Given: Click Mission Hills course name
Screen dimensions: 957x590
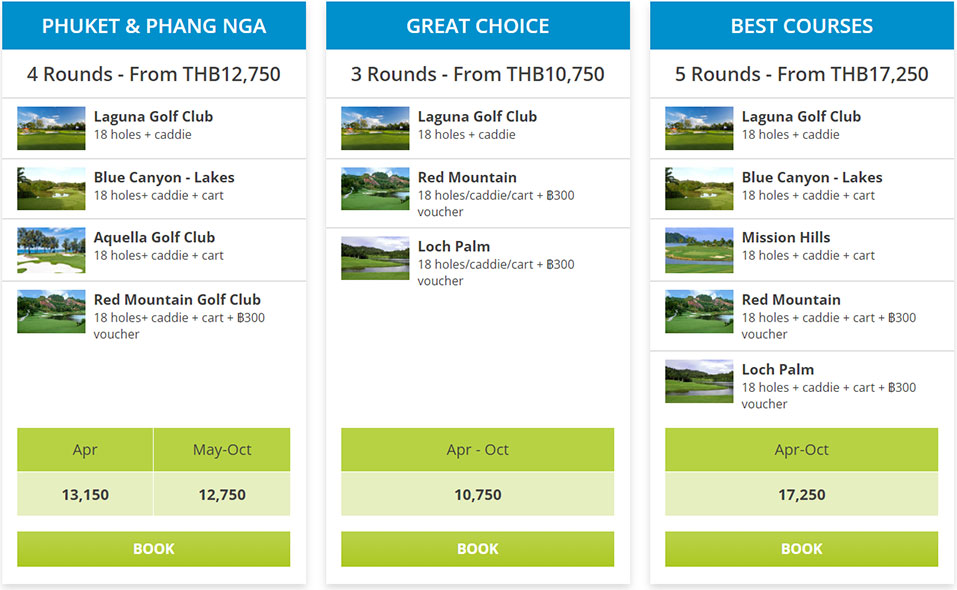Looking at the screenshot, I should (x=786, y=237).
